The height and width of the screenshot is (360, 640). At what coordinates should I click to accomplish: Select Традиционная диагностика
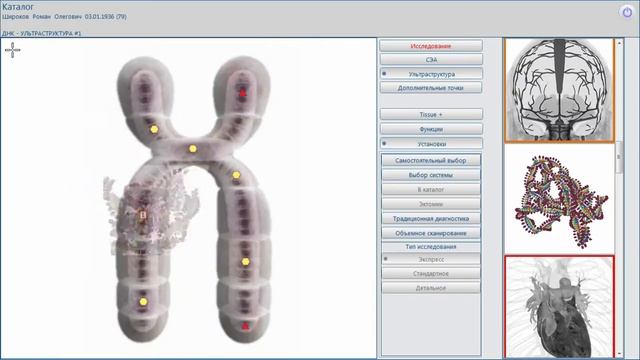coord(431,218)
